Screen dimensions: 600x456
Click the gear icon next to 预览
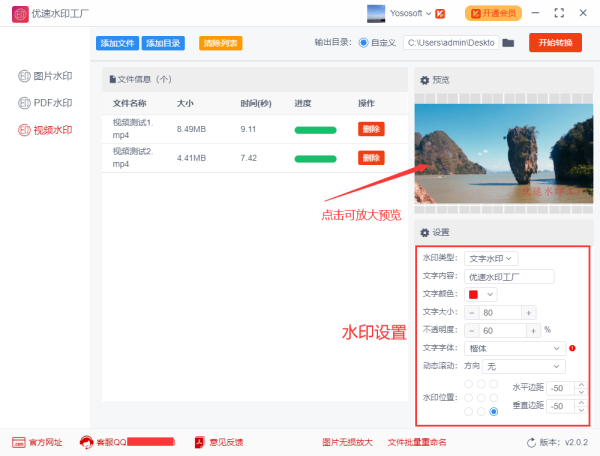pos(424,80)
